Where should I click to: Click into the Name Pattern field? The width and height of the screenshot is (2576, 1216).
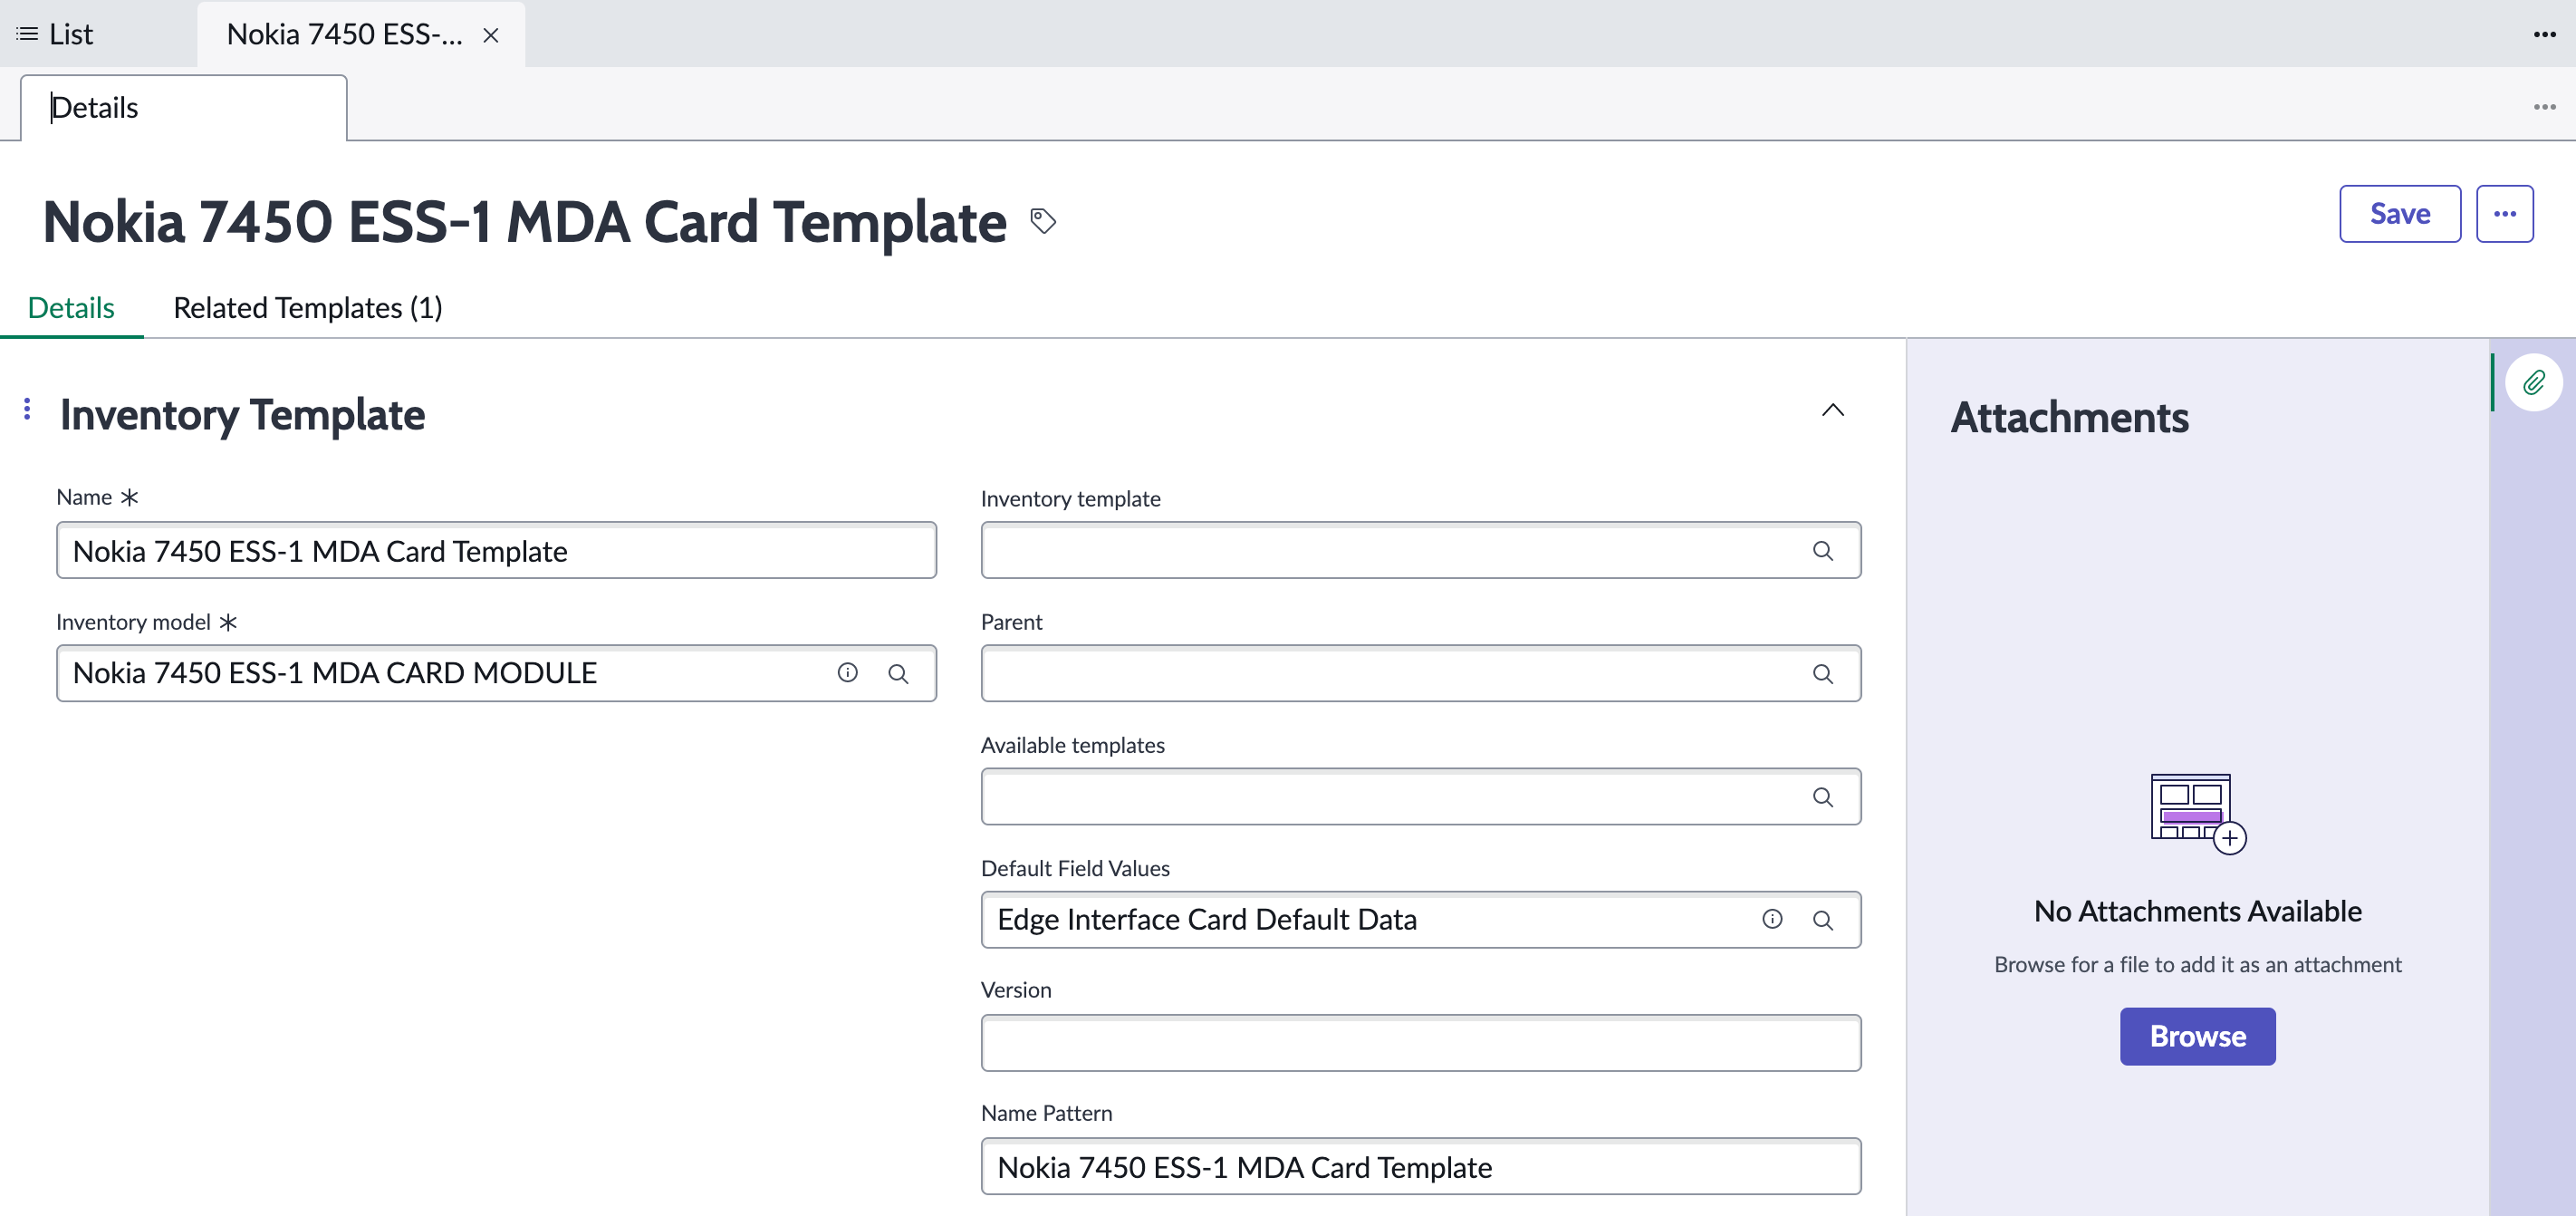point(1420,1166)
